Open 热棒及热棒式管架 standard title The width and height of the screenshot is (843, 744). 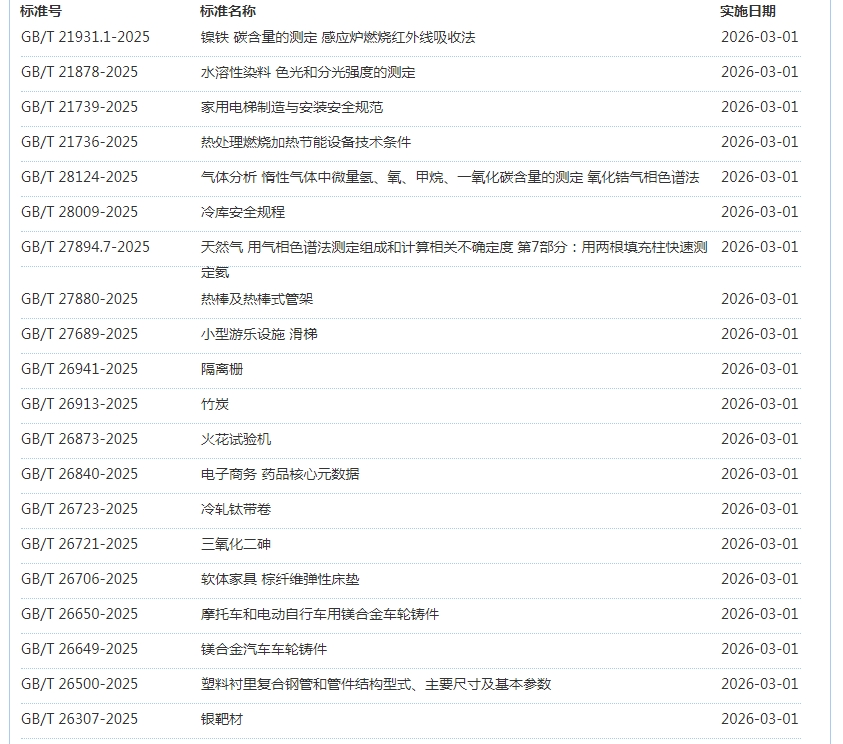(257, 299)
